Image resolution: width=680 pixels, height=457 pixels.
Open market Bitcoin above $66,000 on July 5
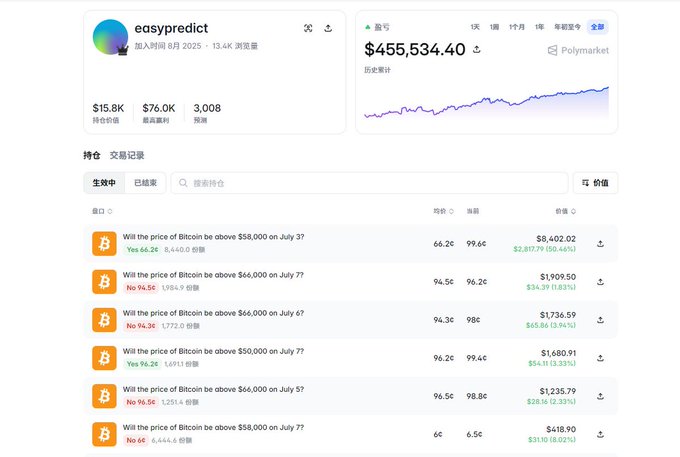(213, 389)
